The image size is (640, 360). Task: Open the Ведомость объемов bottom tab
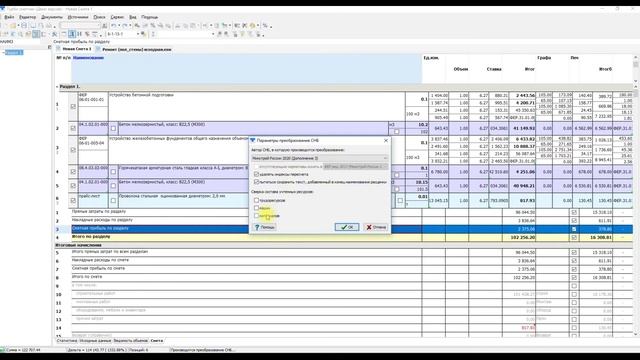tap(130, 340)
